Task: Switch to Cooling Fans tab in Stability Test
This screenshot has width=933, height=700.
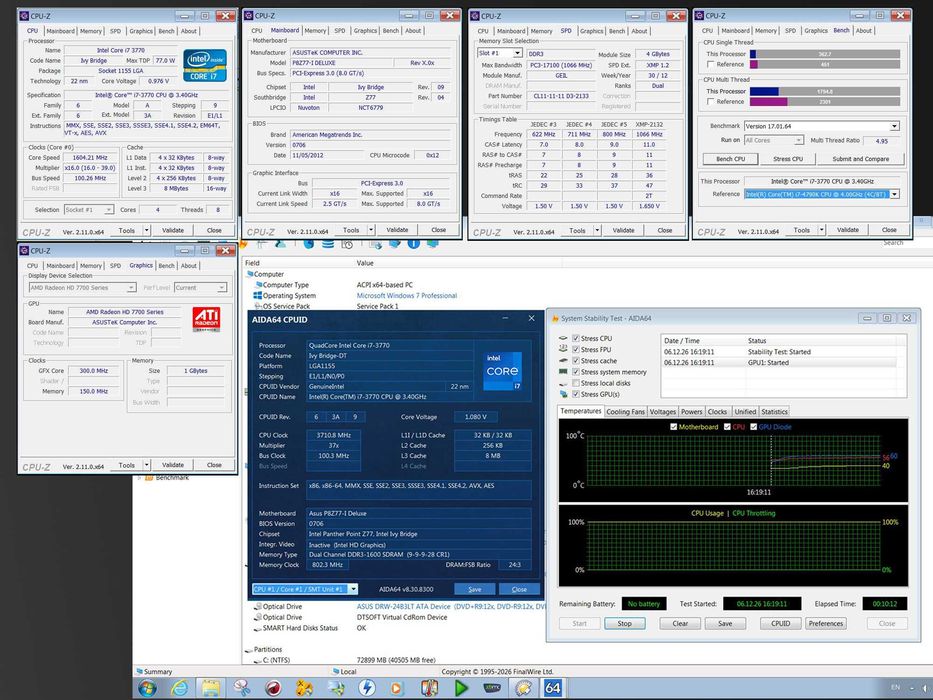Action: coord(625,412)
